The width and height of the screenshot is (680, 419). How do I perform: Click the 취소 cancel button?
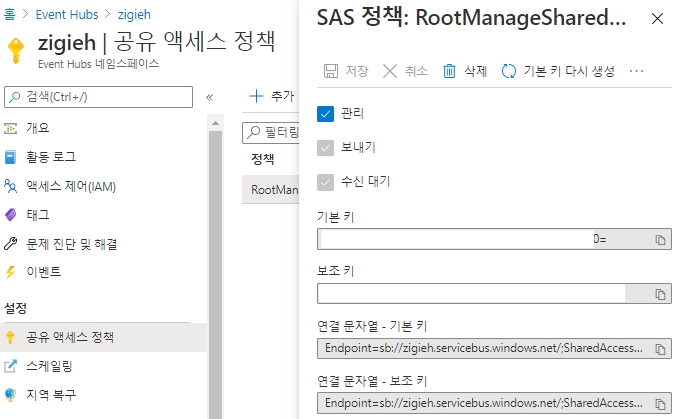[405, 71]
